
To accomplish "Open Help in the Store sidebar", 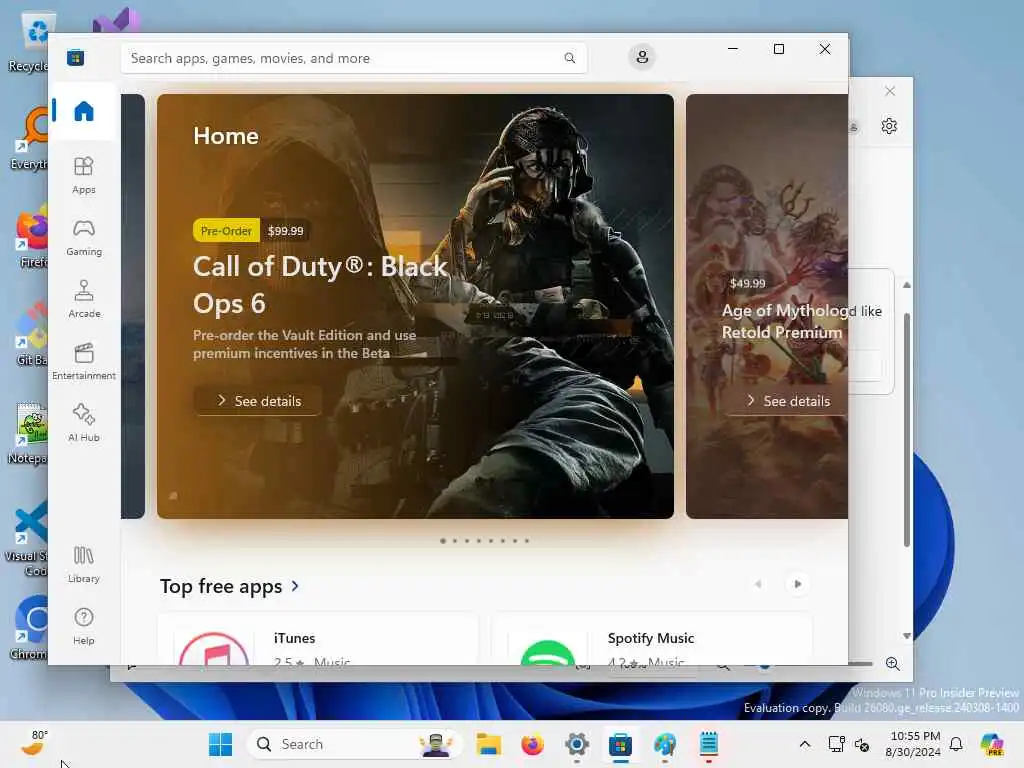I will point(84,626).
